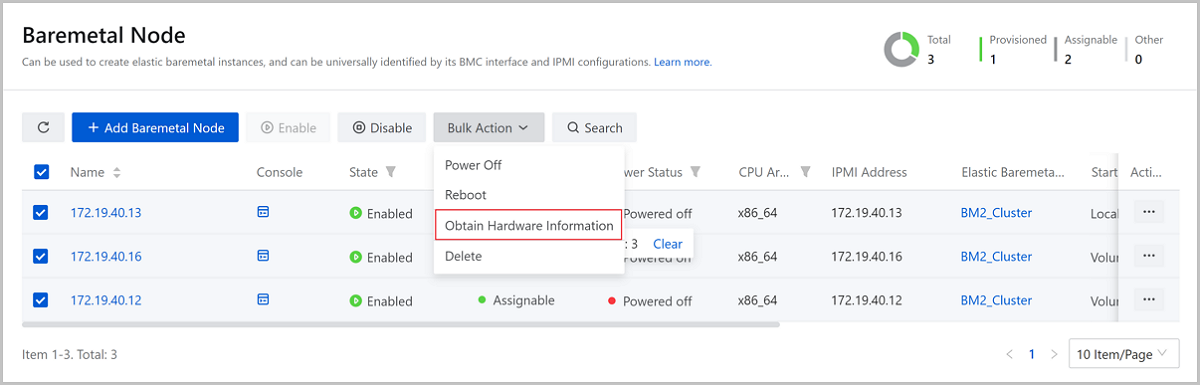Choose Obtain Hardware Information menu item

(529, 226)
